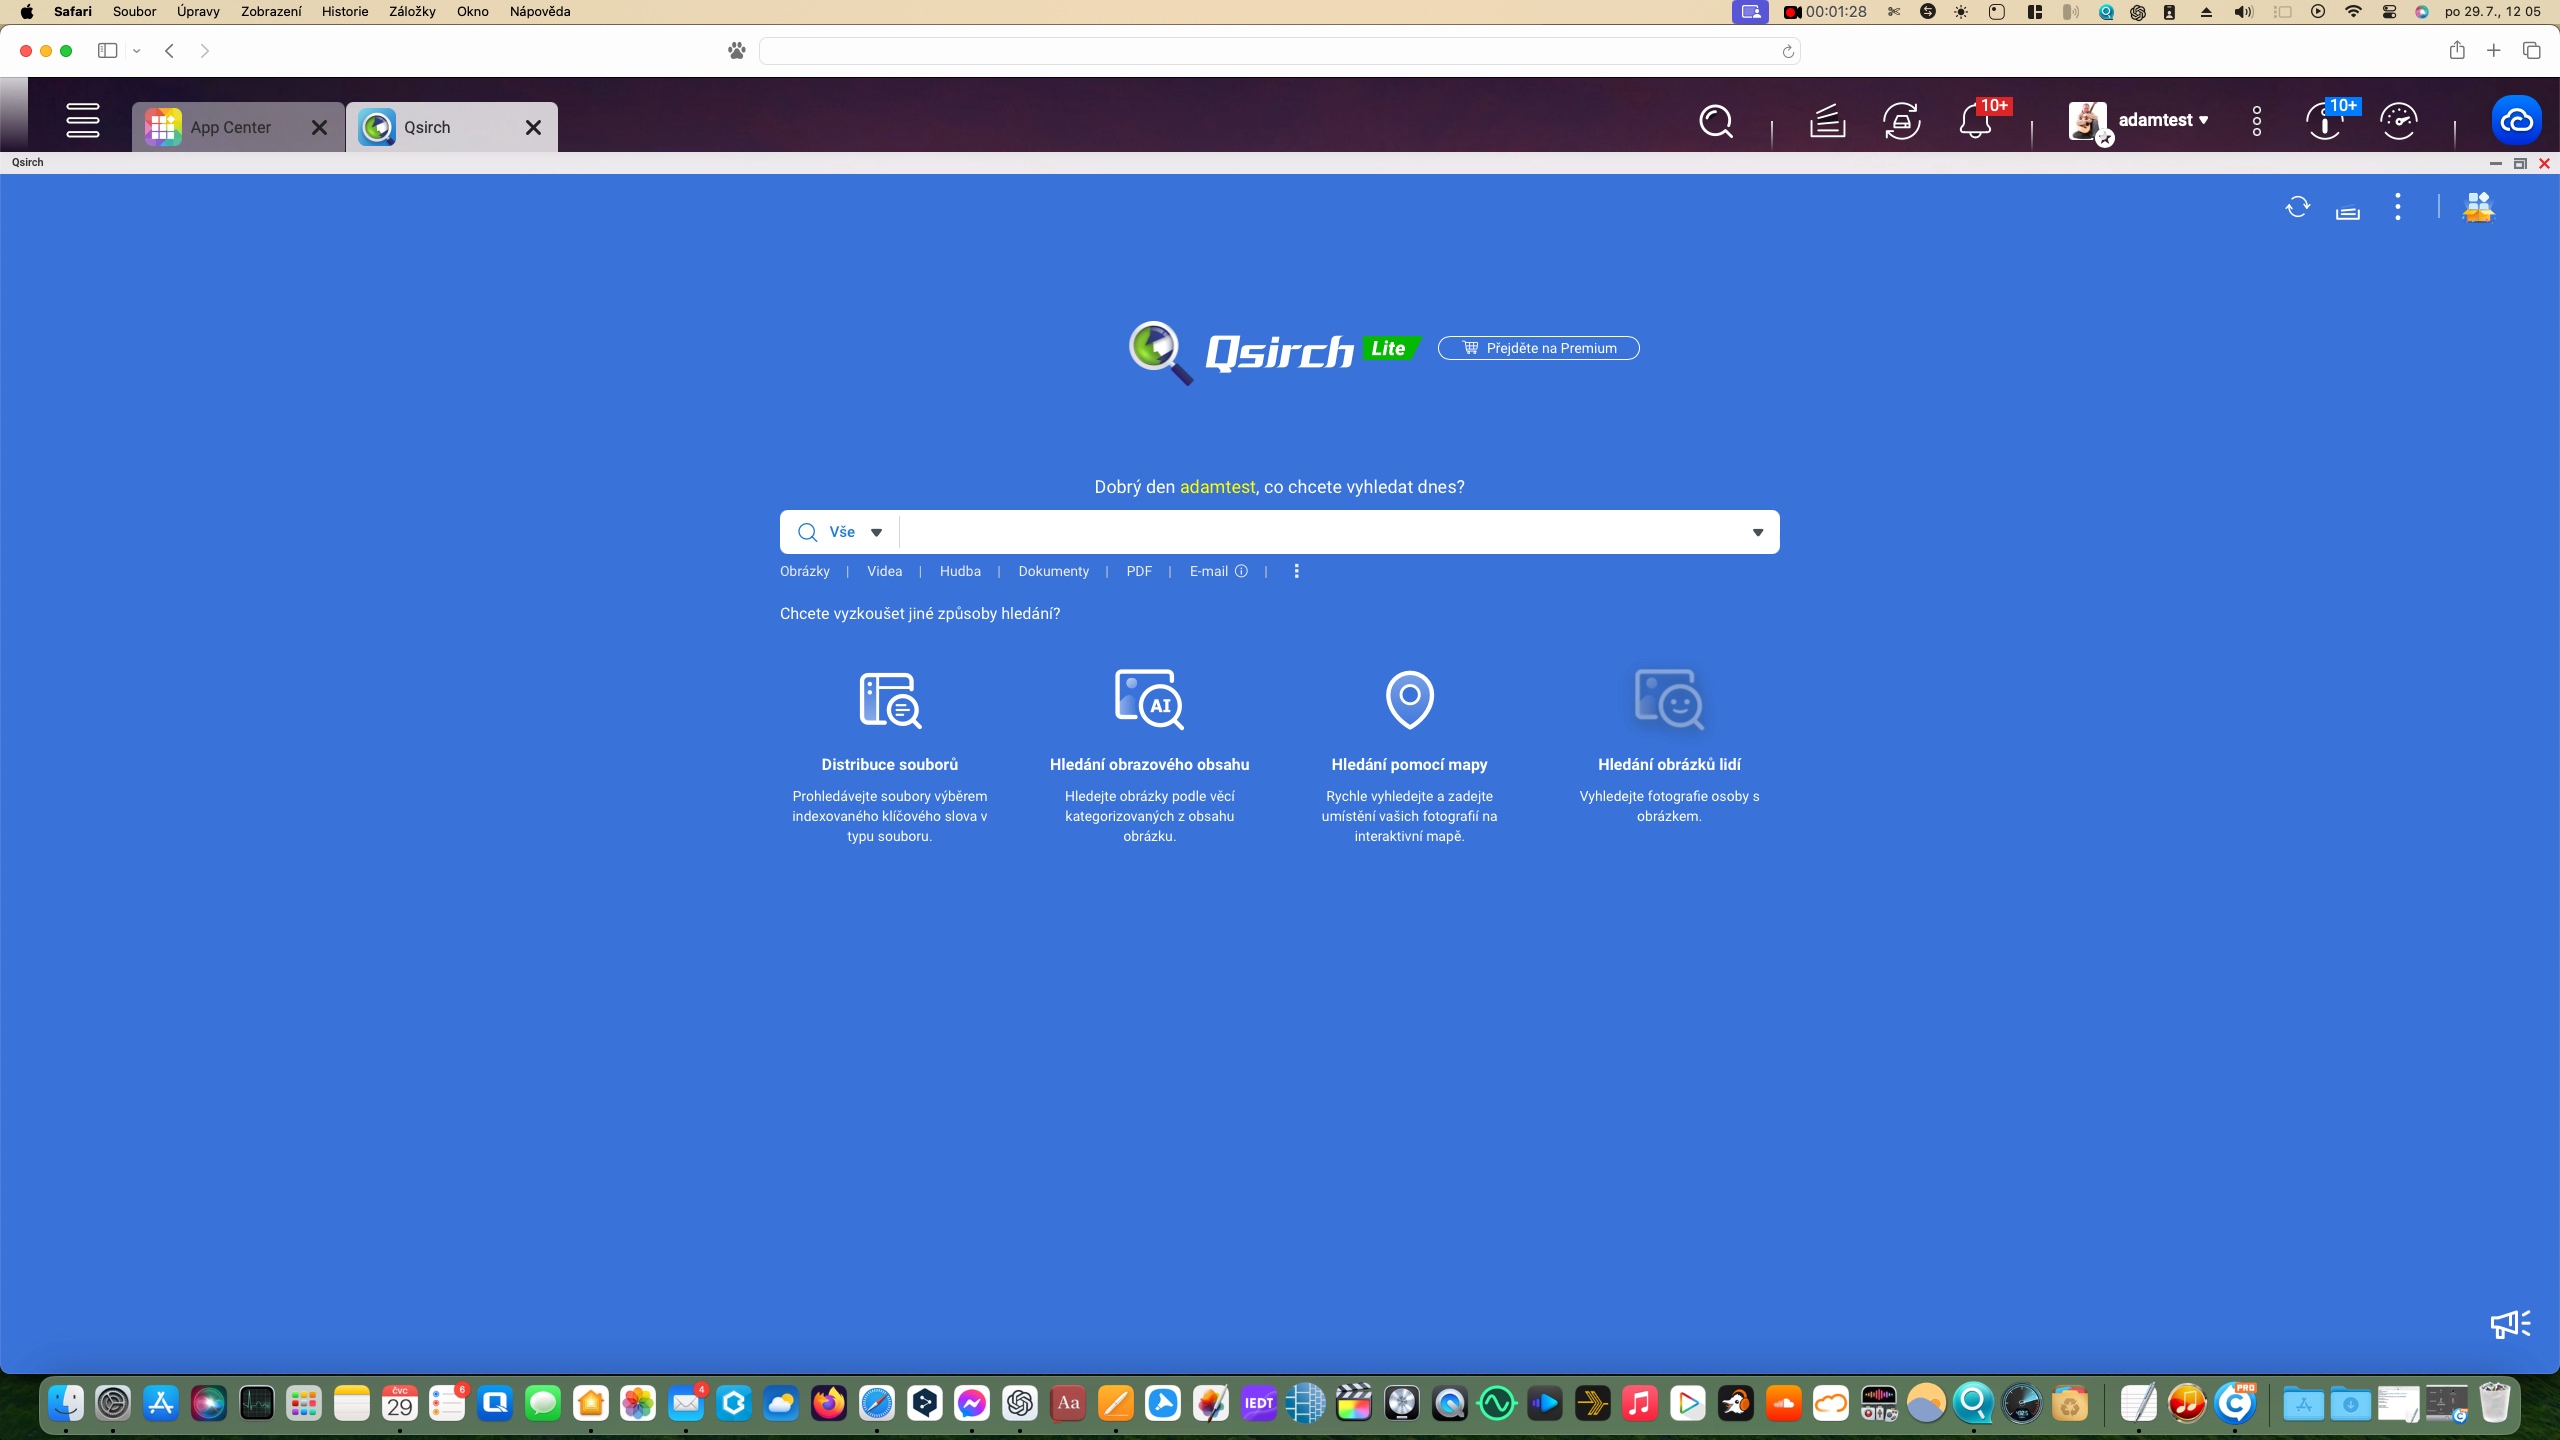This screenshot has width=2560, height=1440.
Task: Expand advanced search arrow in search box
Action: (x=1757, y=532)
